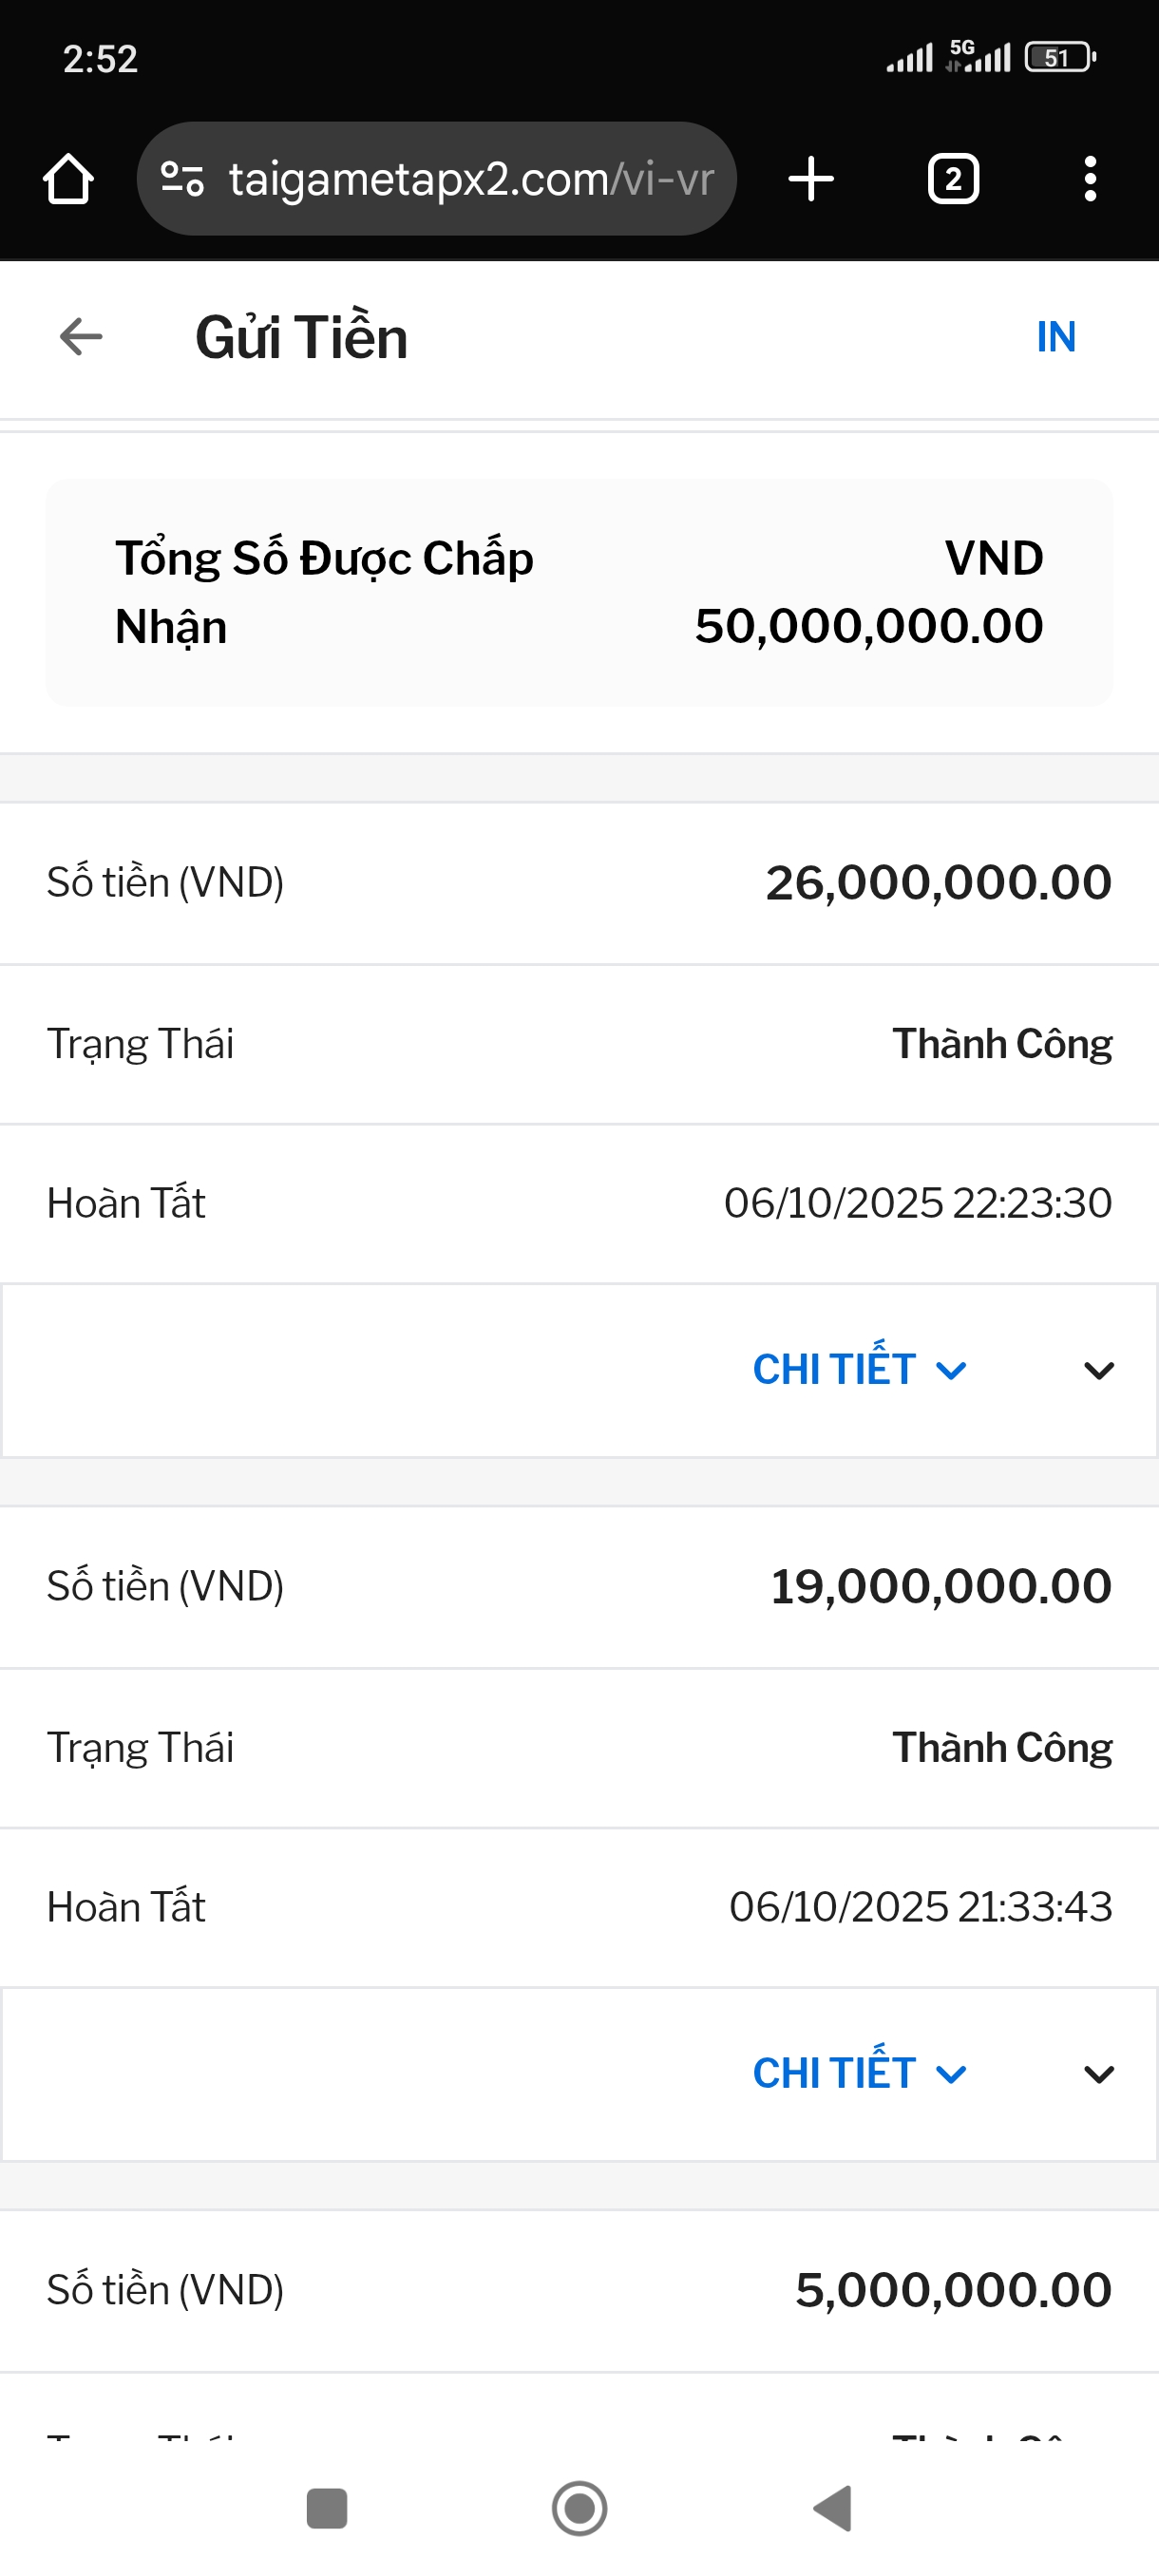
Task: Select the 26,000,000.00 amount row
Action: [x=579, y=883]
